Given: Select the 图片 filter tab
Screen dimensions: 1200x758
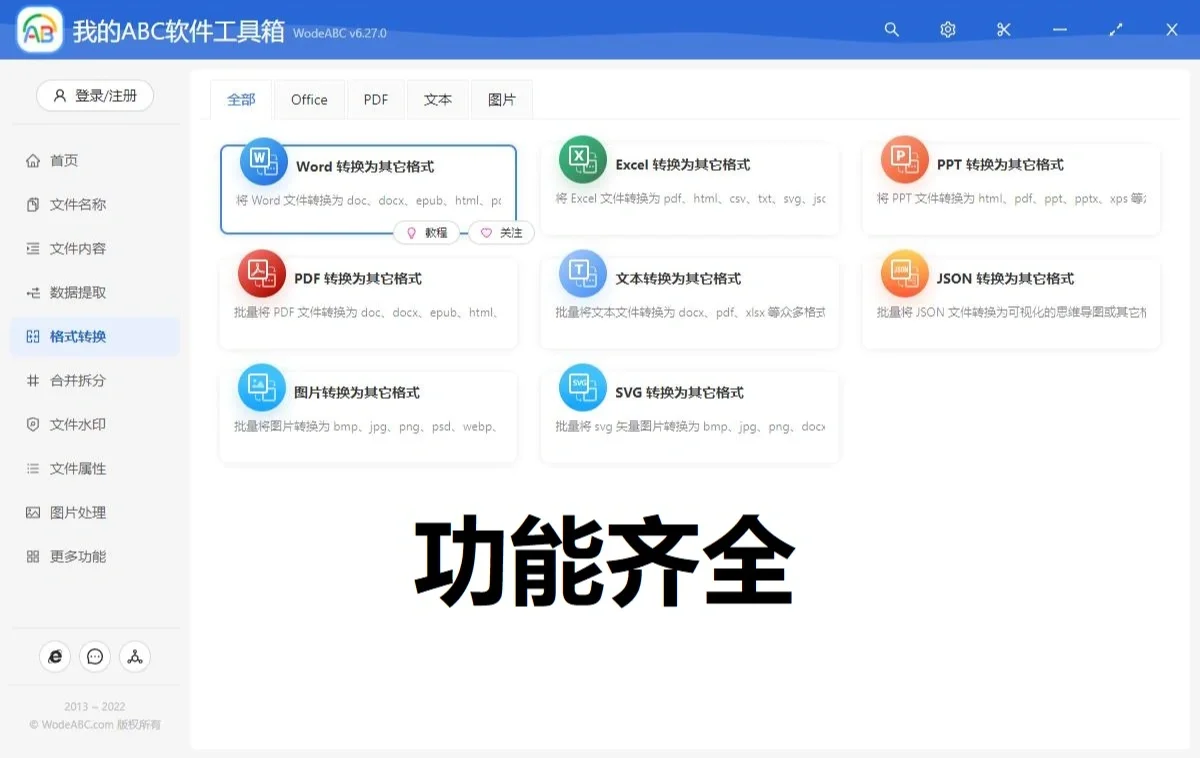Looking at the screenshot, I should [502, 99].
